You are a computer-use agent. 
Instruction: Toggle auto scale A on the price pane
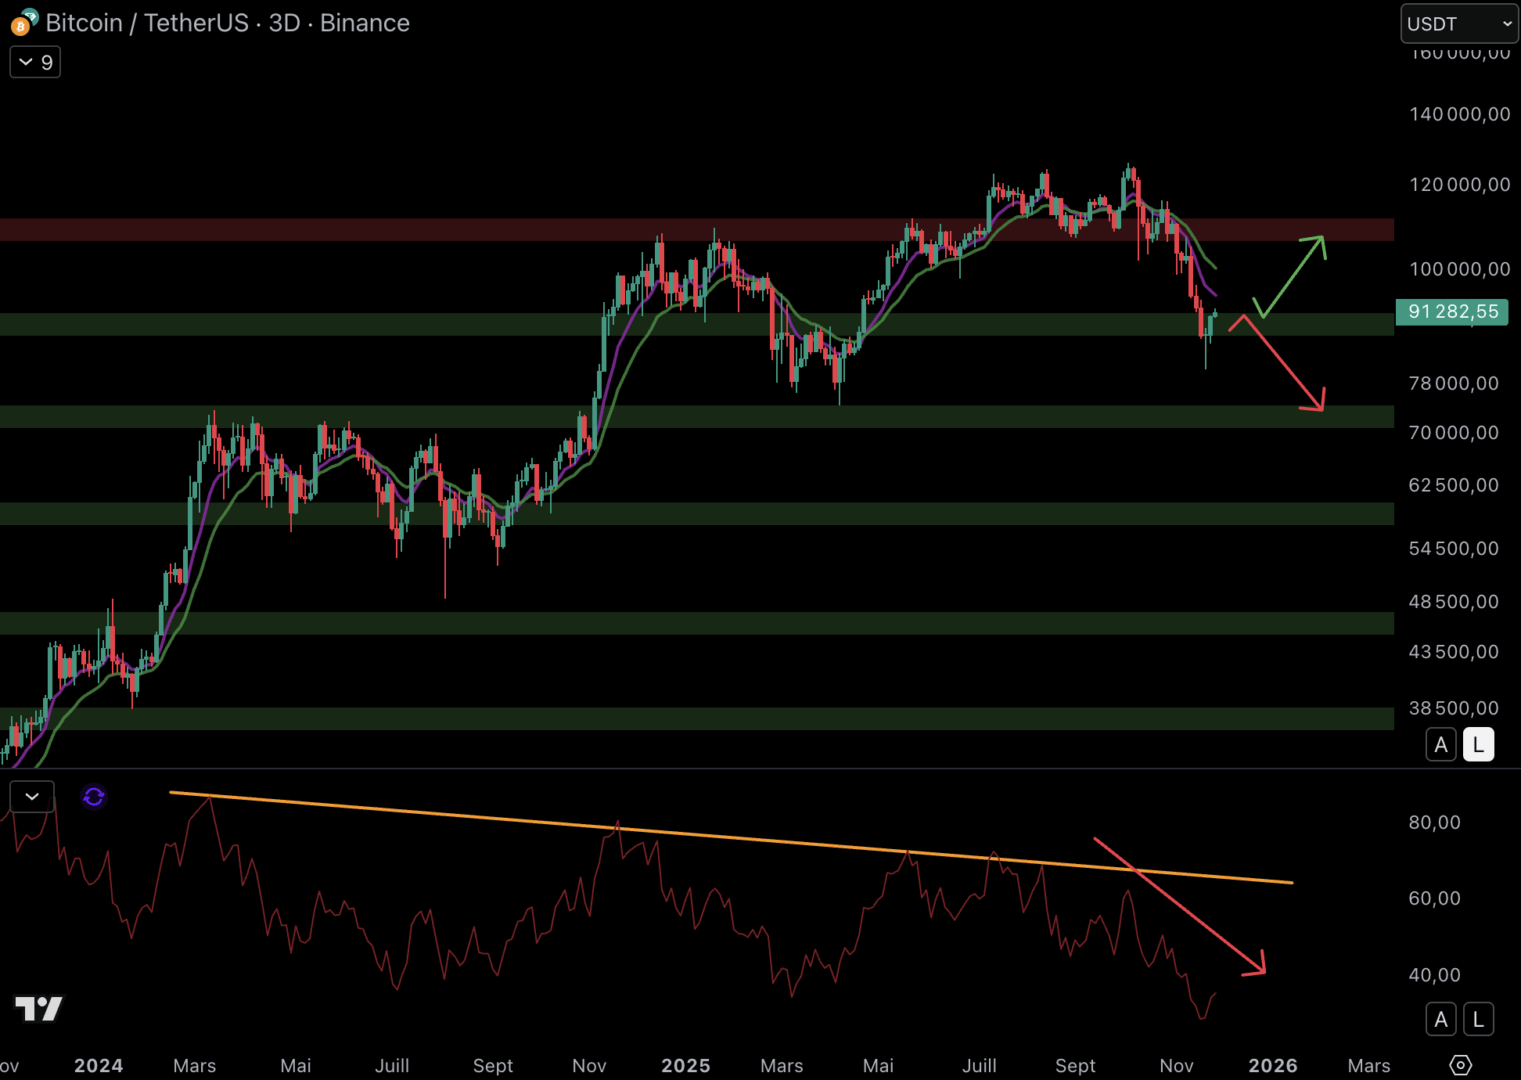pos(1440,745)
